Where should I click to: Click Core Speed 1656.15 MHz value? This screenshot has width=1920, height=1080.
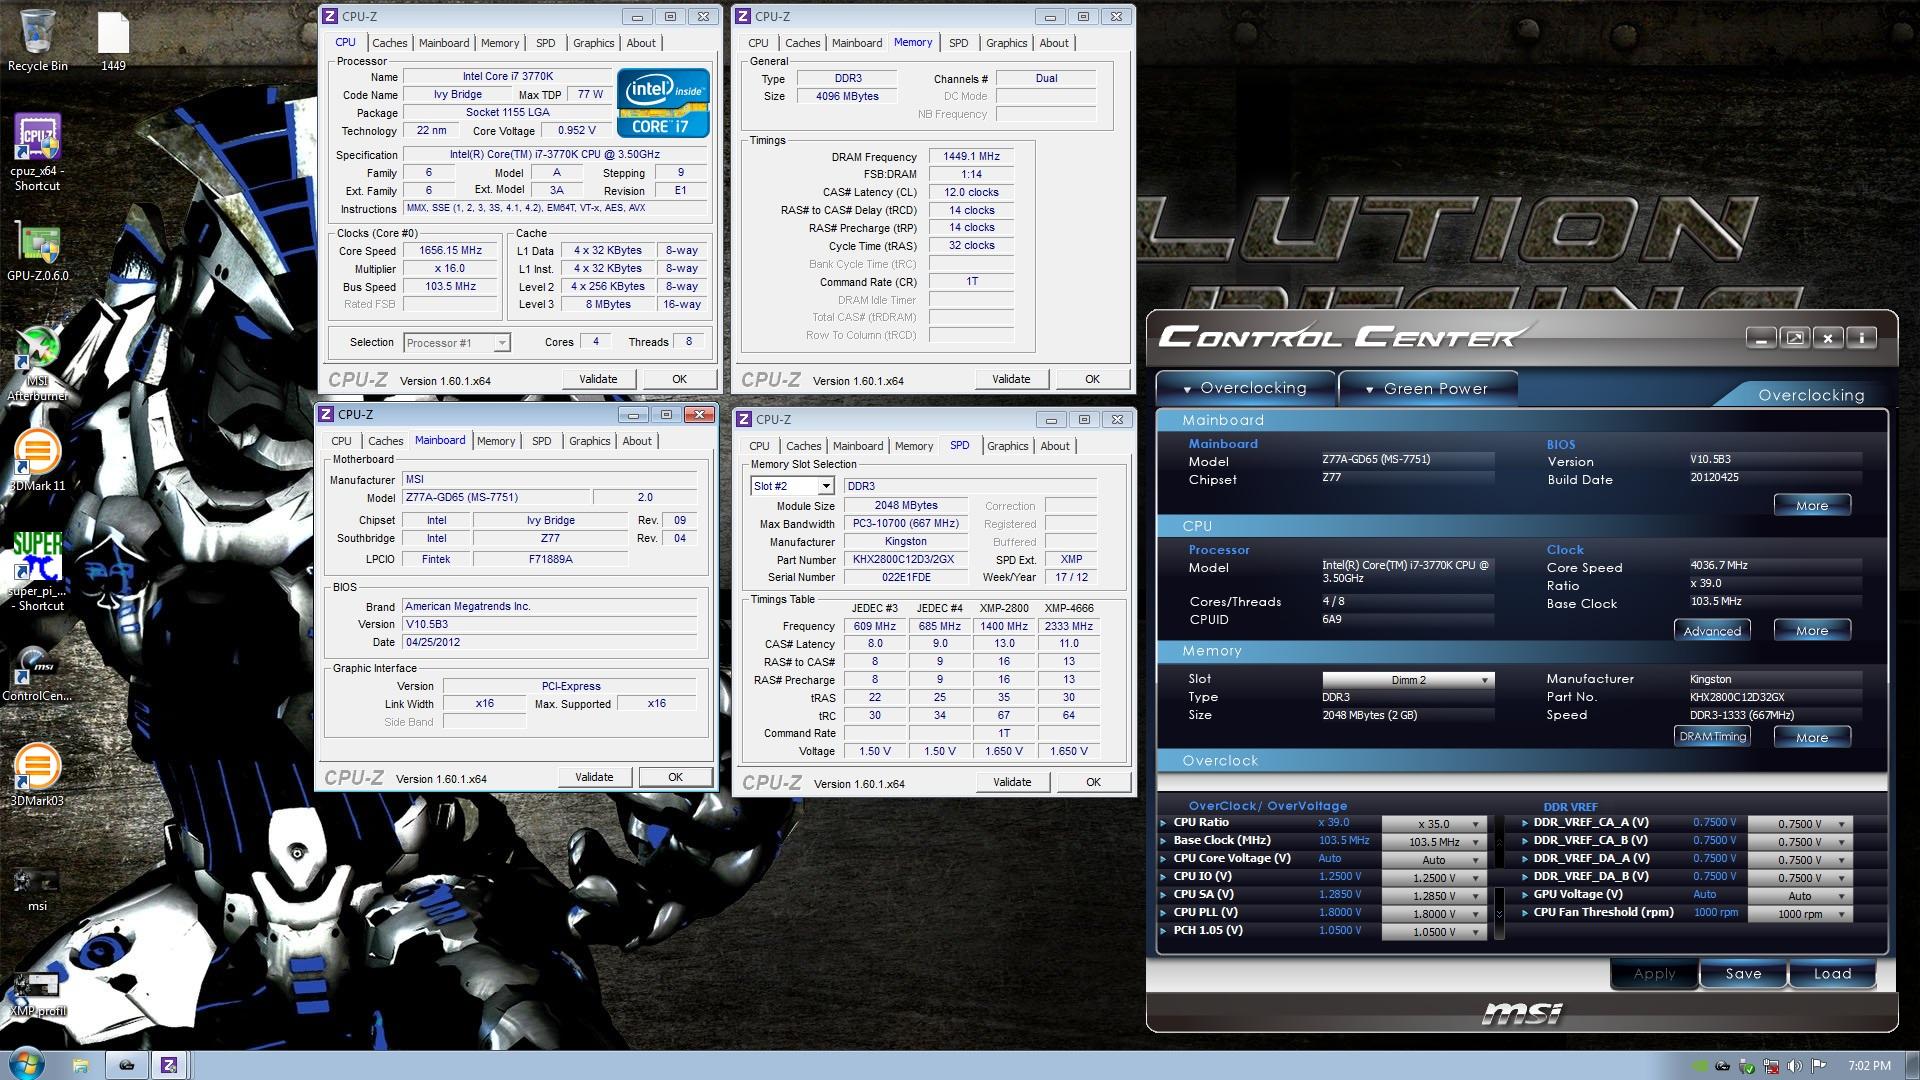click(450, 251)
